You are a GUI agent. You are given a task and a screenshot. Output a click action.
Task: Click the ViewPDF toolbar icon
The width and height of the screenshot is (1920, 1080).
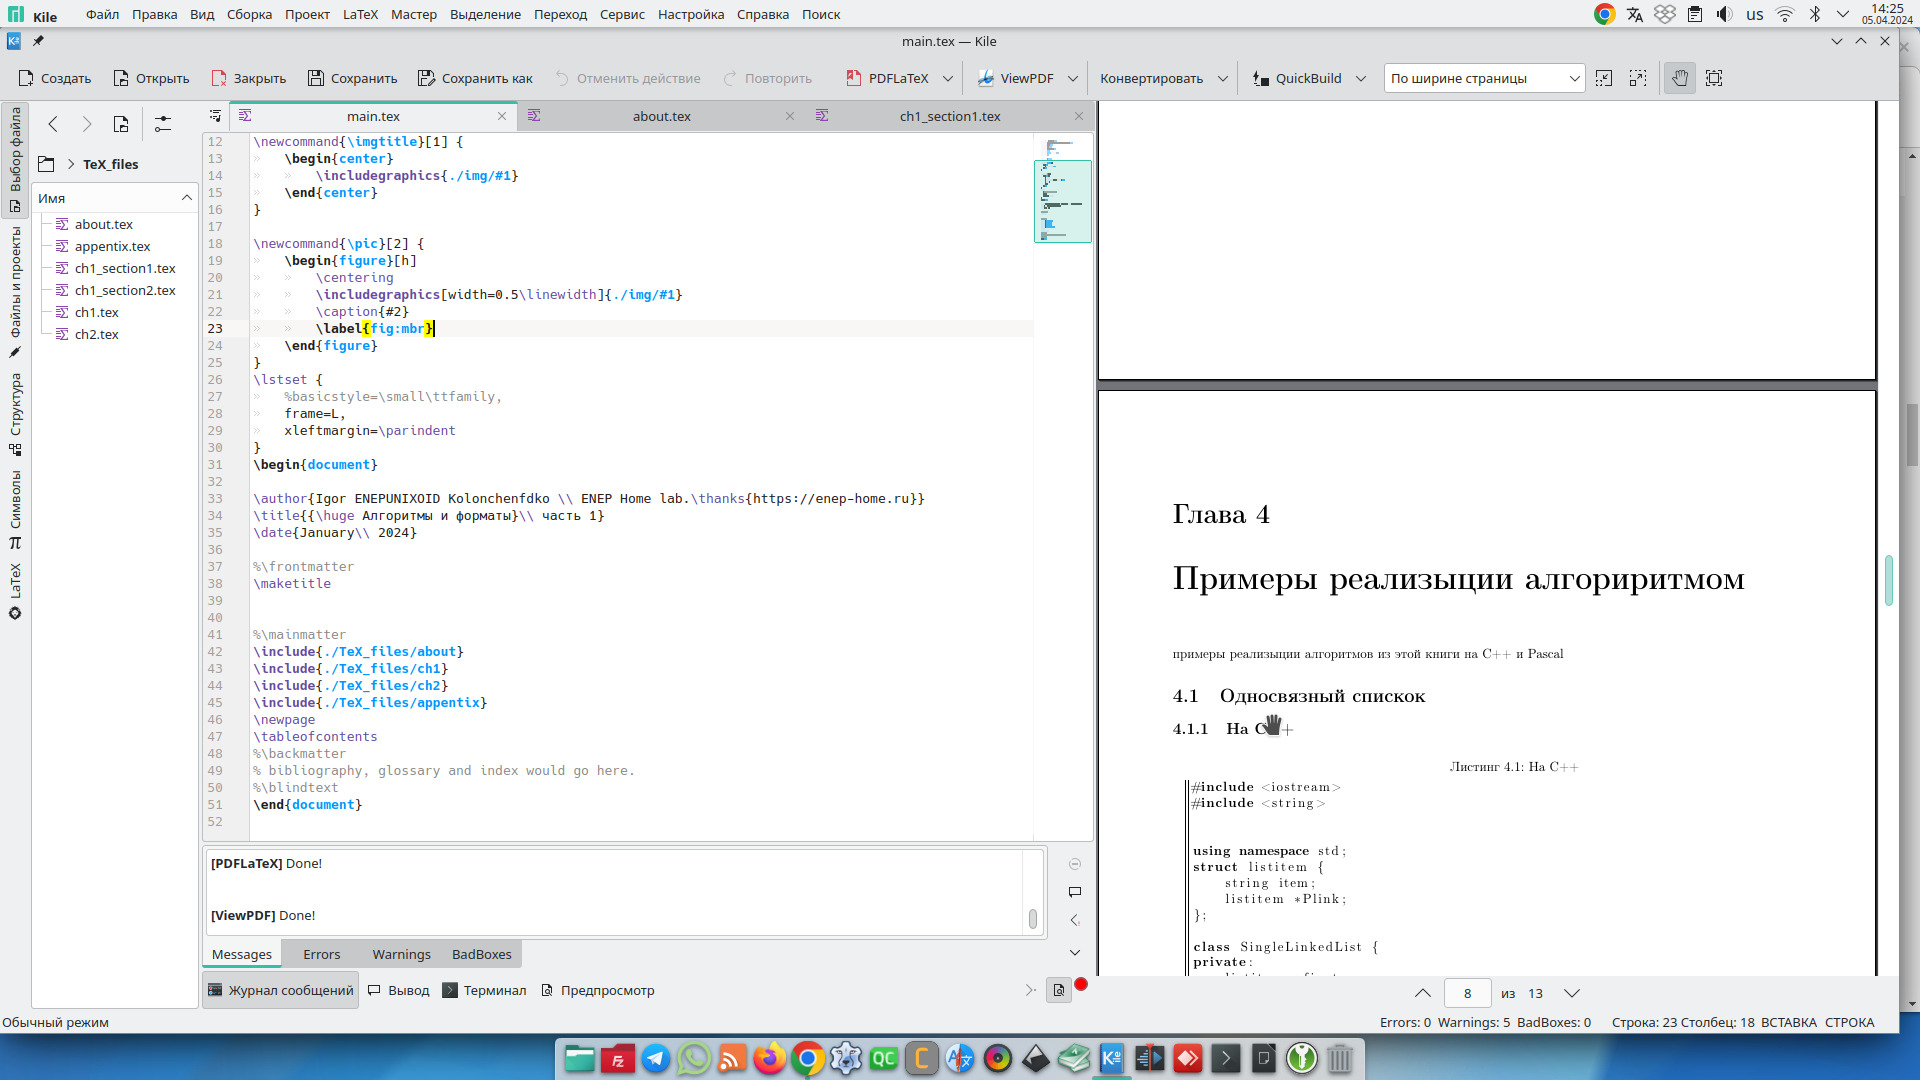(986, 78)
